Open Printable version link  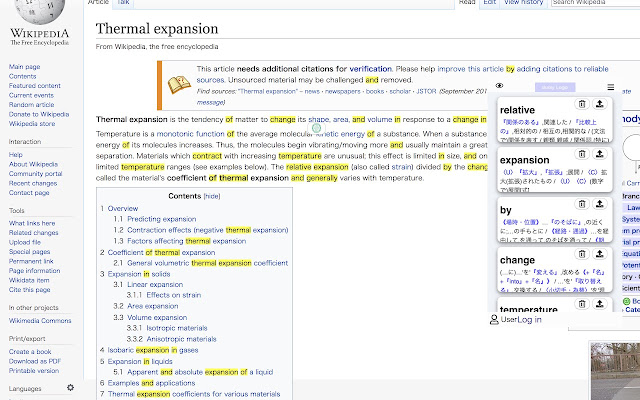pos(34,371)
